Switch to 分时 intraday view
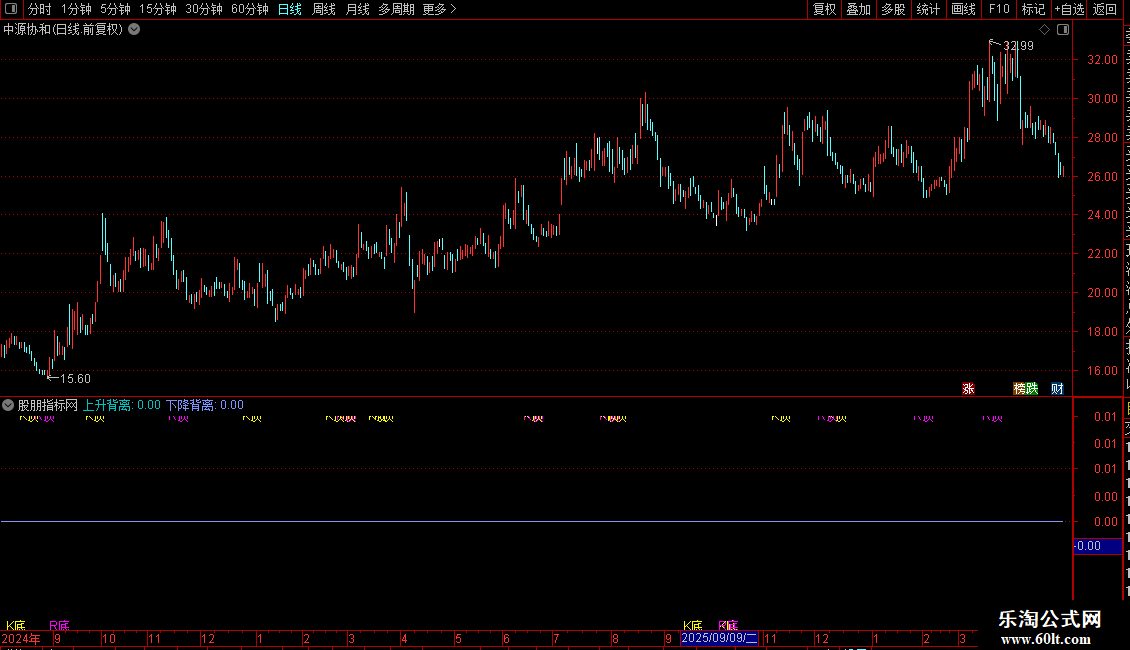 [x=40, y=9]
